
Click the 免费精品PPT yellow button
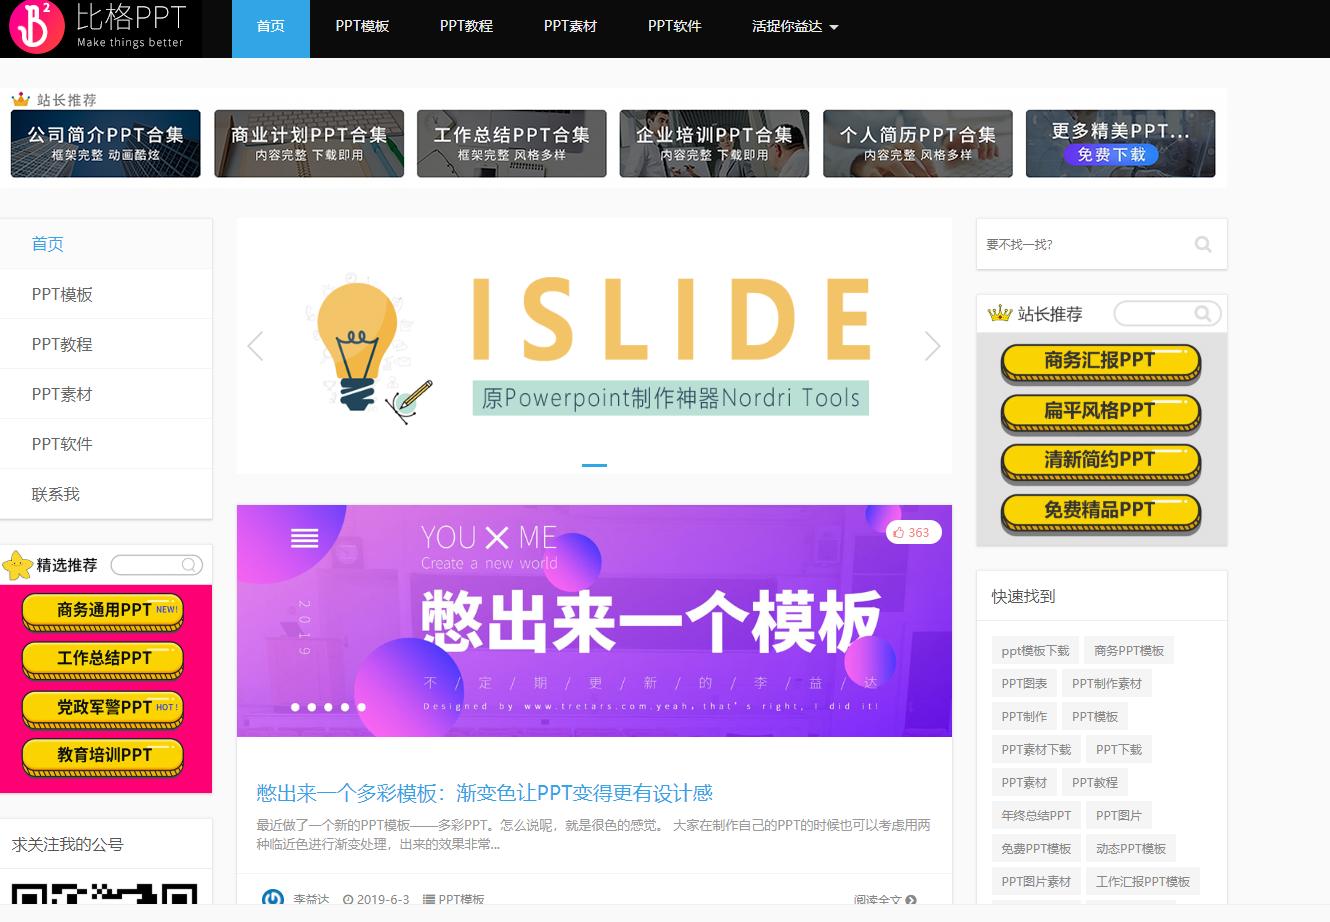point(1100,509)
